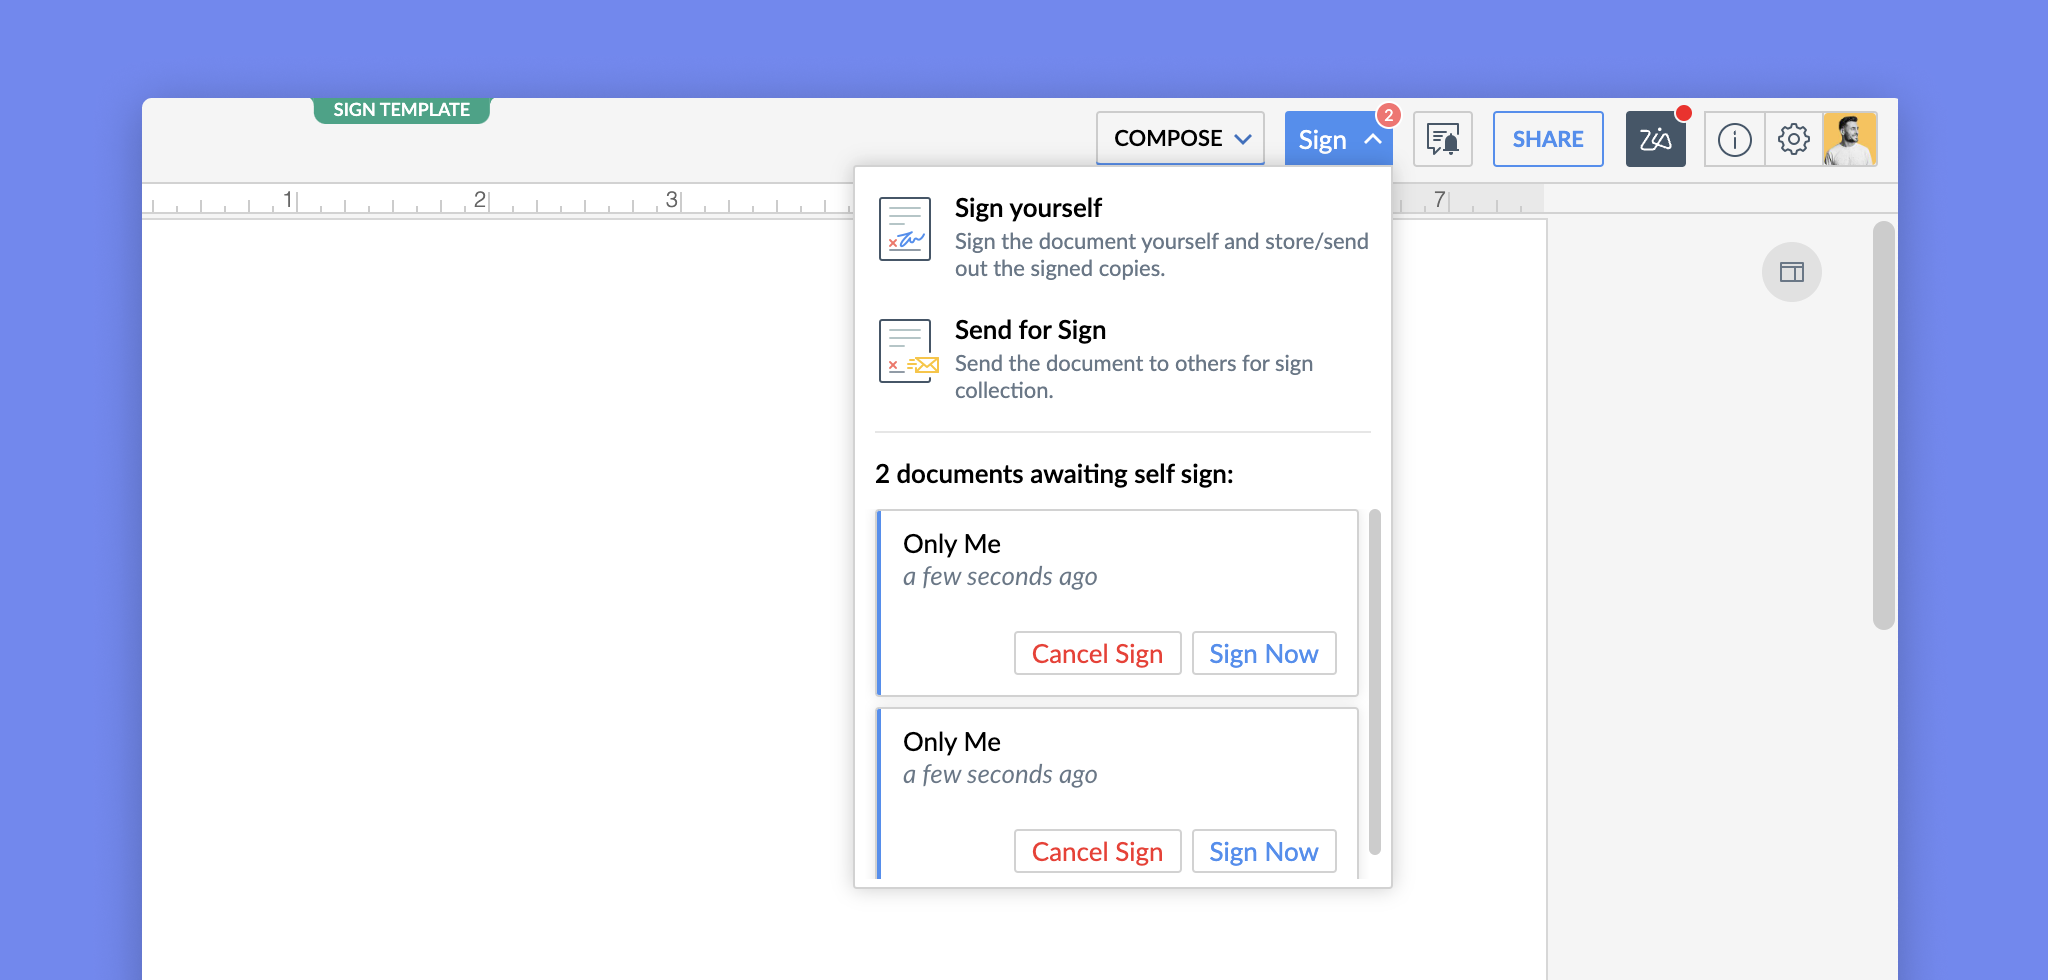Click the SIGN TEMPLATE tag
The height and width of the screenshot is (980, 2048).
pos(401,110)
